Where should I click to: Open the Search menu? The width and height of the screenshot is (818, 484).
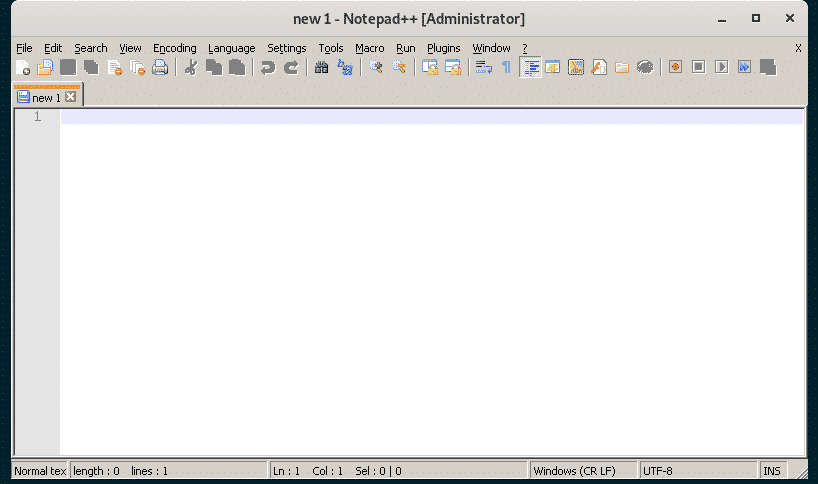[x=91, y=48]
